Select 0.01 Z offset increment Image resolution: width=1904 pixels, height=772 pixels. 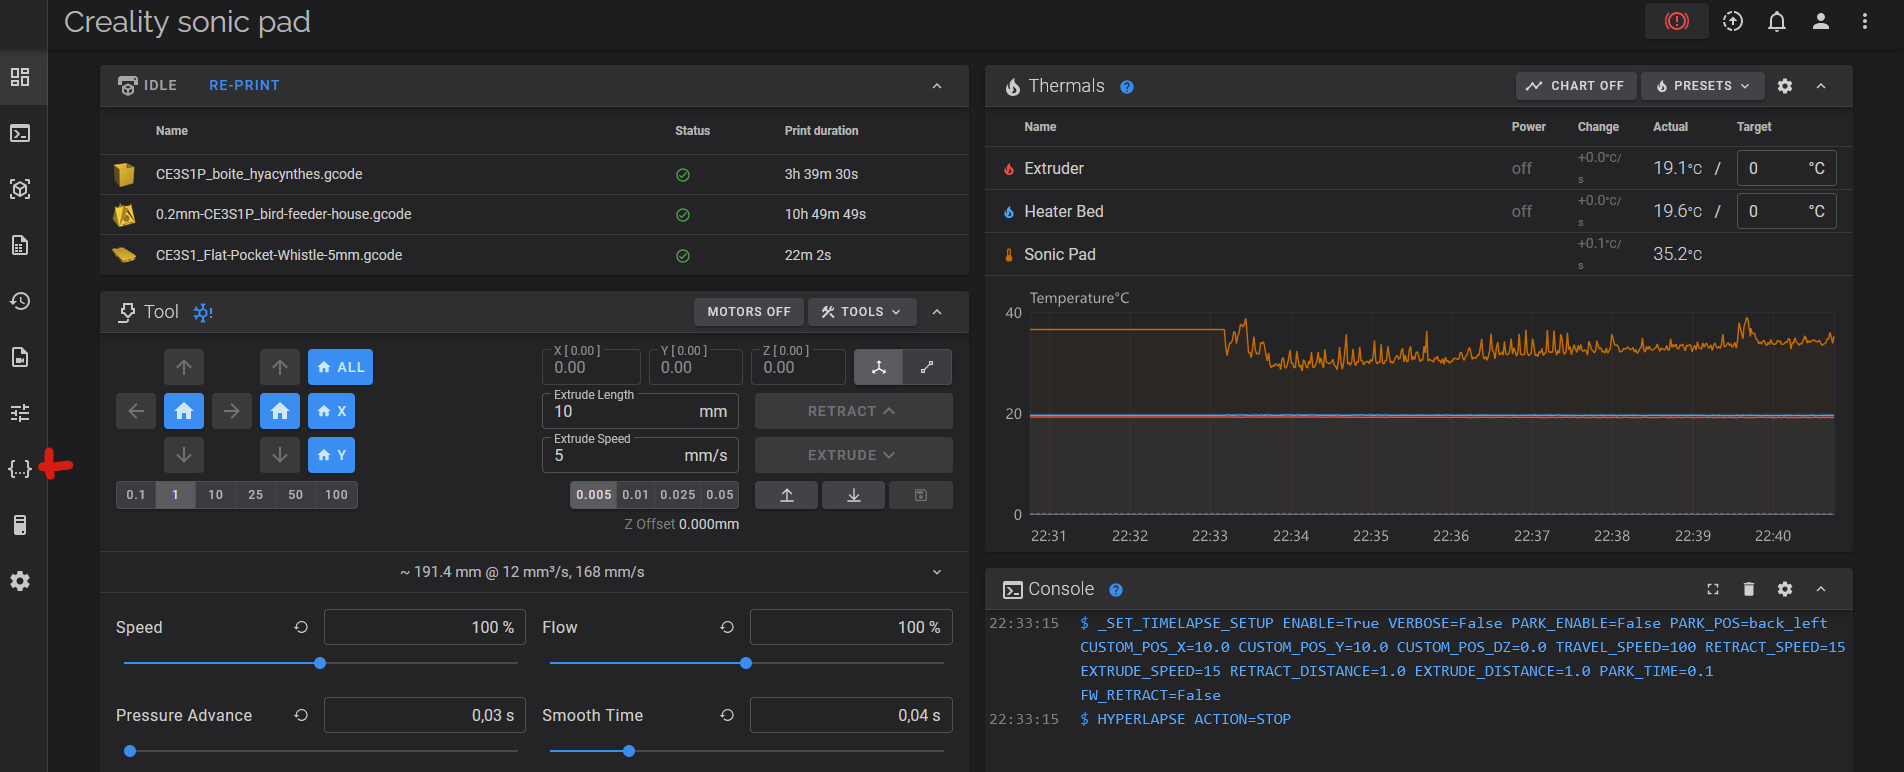point(635,495)
